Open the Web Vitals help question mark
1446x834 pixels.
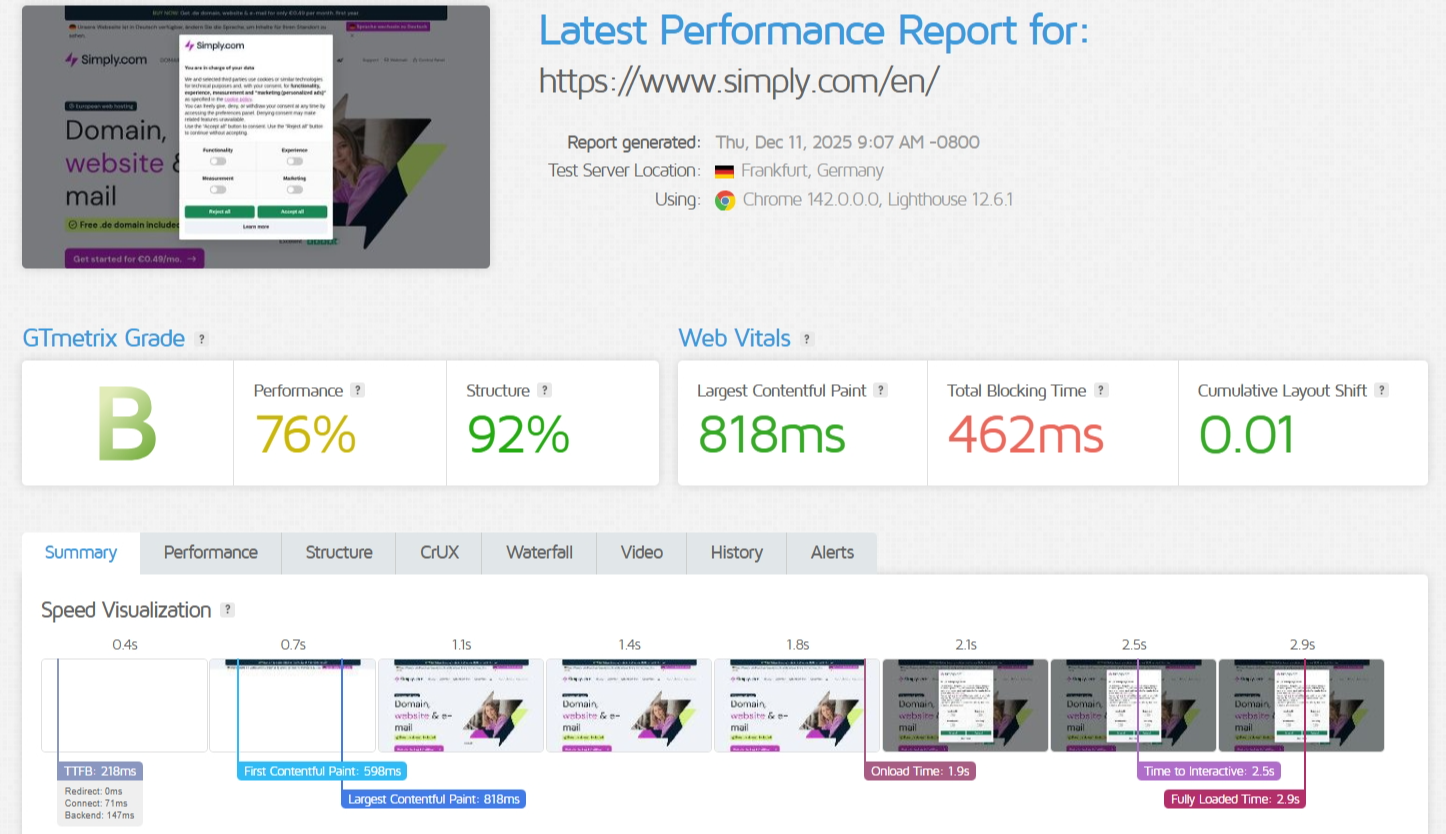coord(807,339)
